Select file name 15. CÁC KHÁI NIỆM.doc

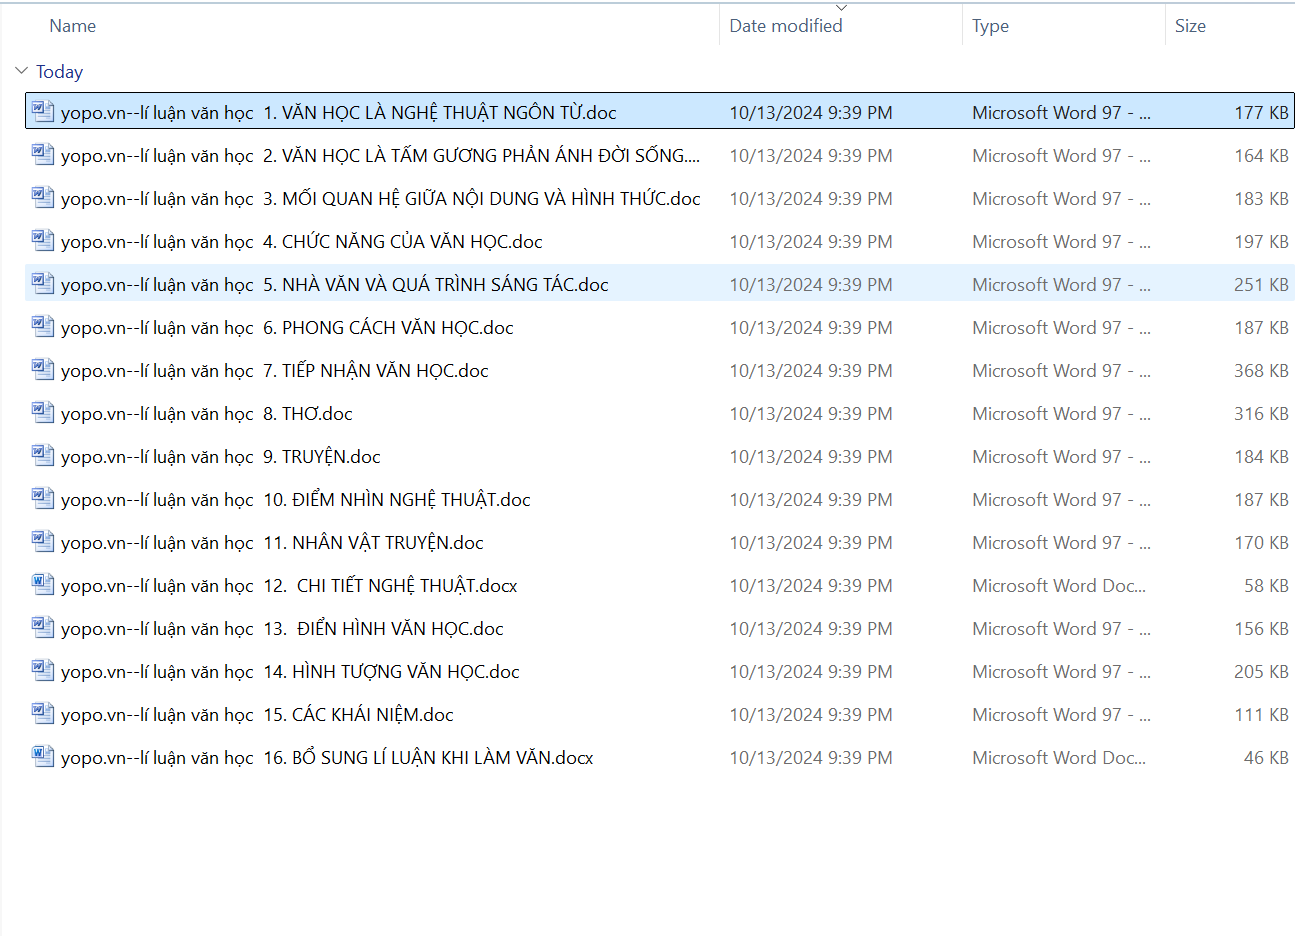click(x=257, y=714)
